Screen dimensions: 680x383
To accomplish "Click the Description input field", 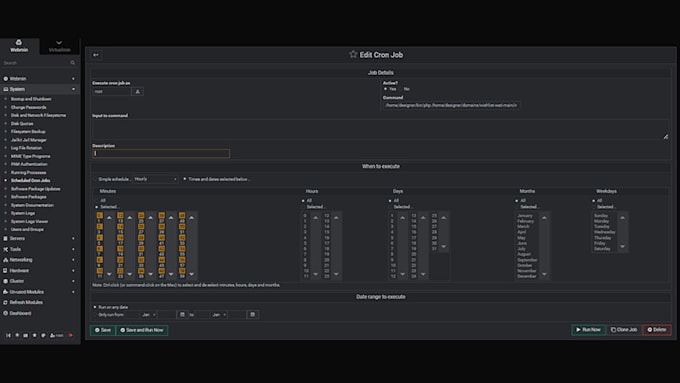I will pos(161,153).
